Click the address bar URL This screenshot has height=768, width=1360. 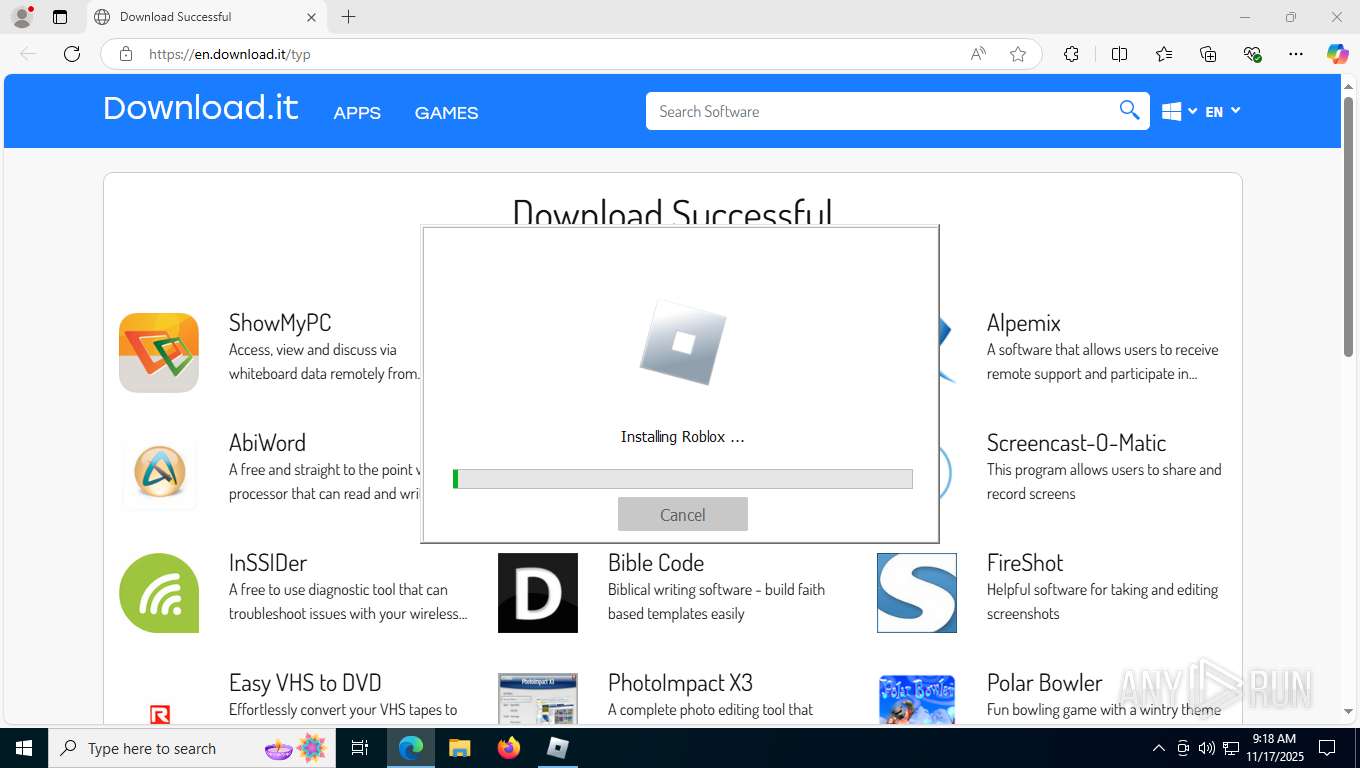230,54
